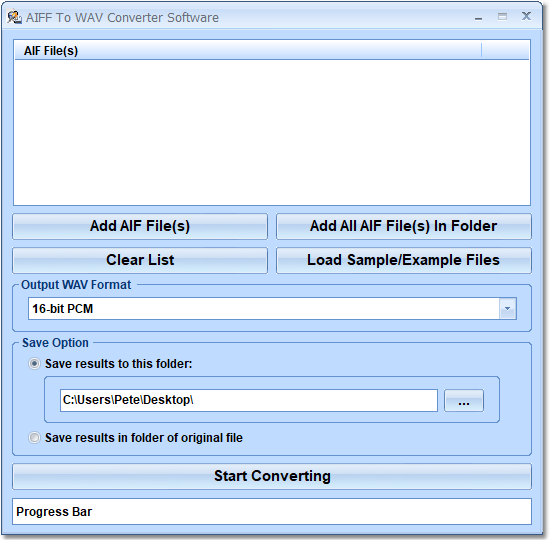Click the AIF File(s) column header
Image resolution: width=550 pixels, height=542 pixels.
248,51
